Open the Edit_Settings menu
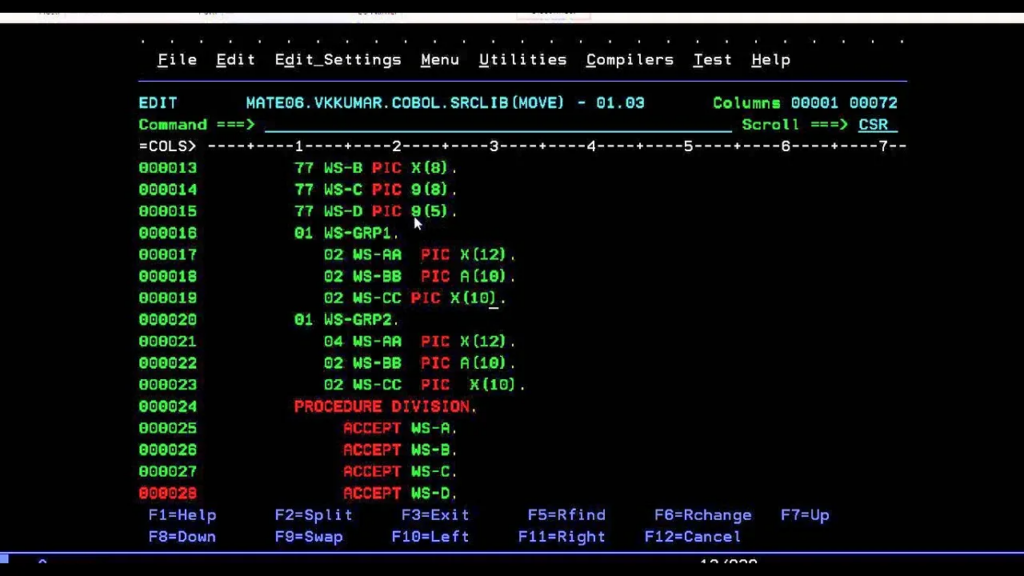 click(338, 60)
